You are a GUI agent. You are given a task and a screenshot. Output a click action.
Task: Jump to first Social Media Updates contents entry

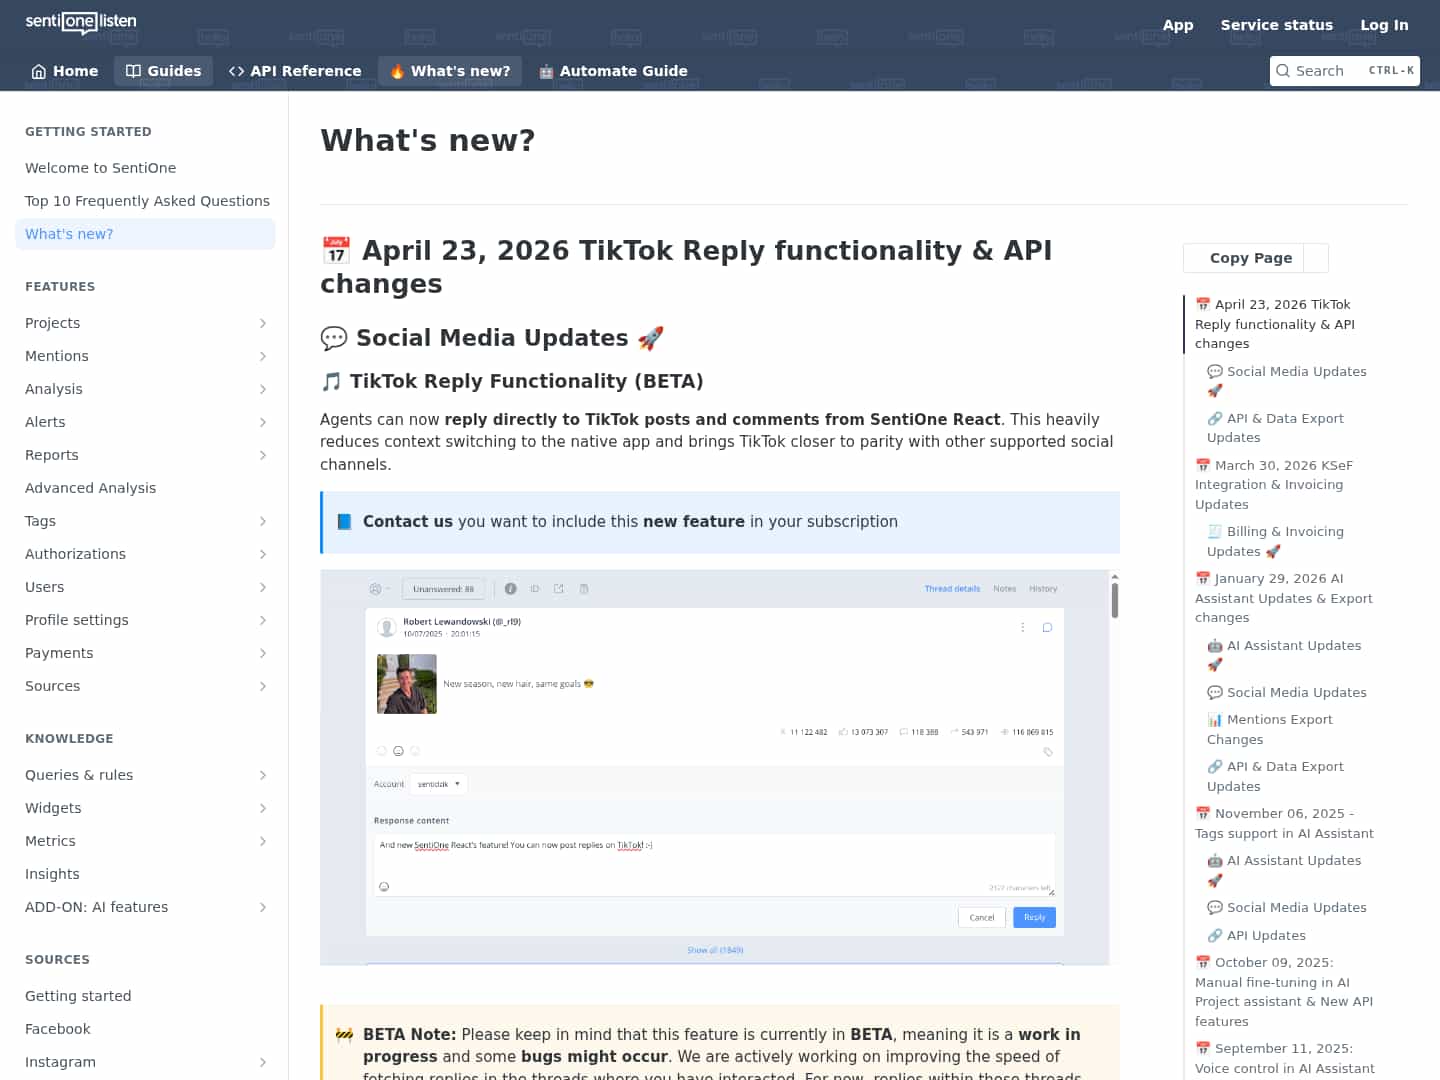[1287, 381]
